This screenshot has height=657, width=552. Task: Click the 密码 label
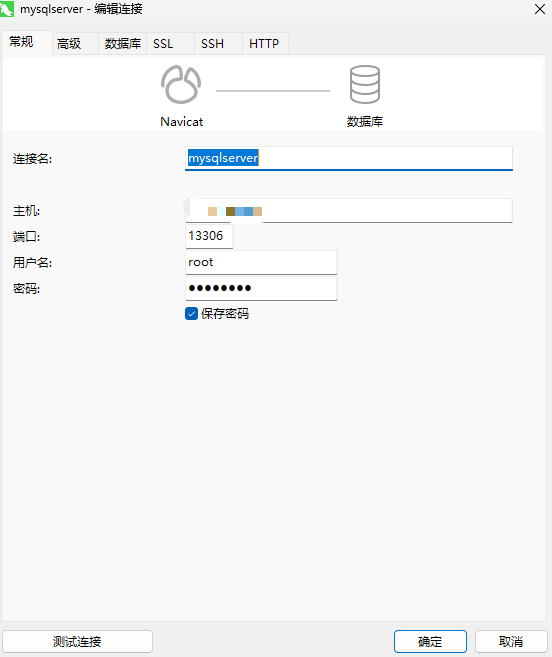tap(26, 289)
